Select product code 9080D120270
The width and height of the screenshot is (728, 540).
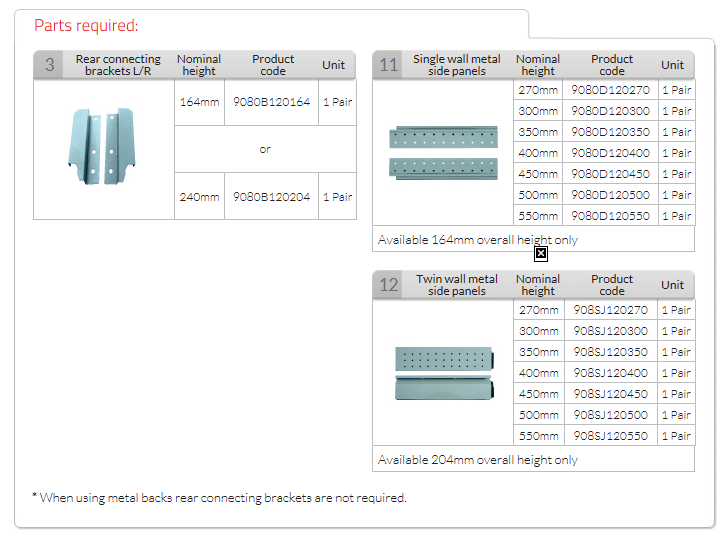[x=610, y=90]
